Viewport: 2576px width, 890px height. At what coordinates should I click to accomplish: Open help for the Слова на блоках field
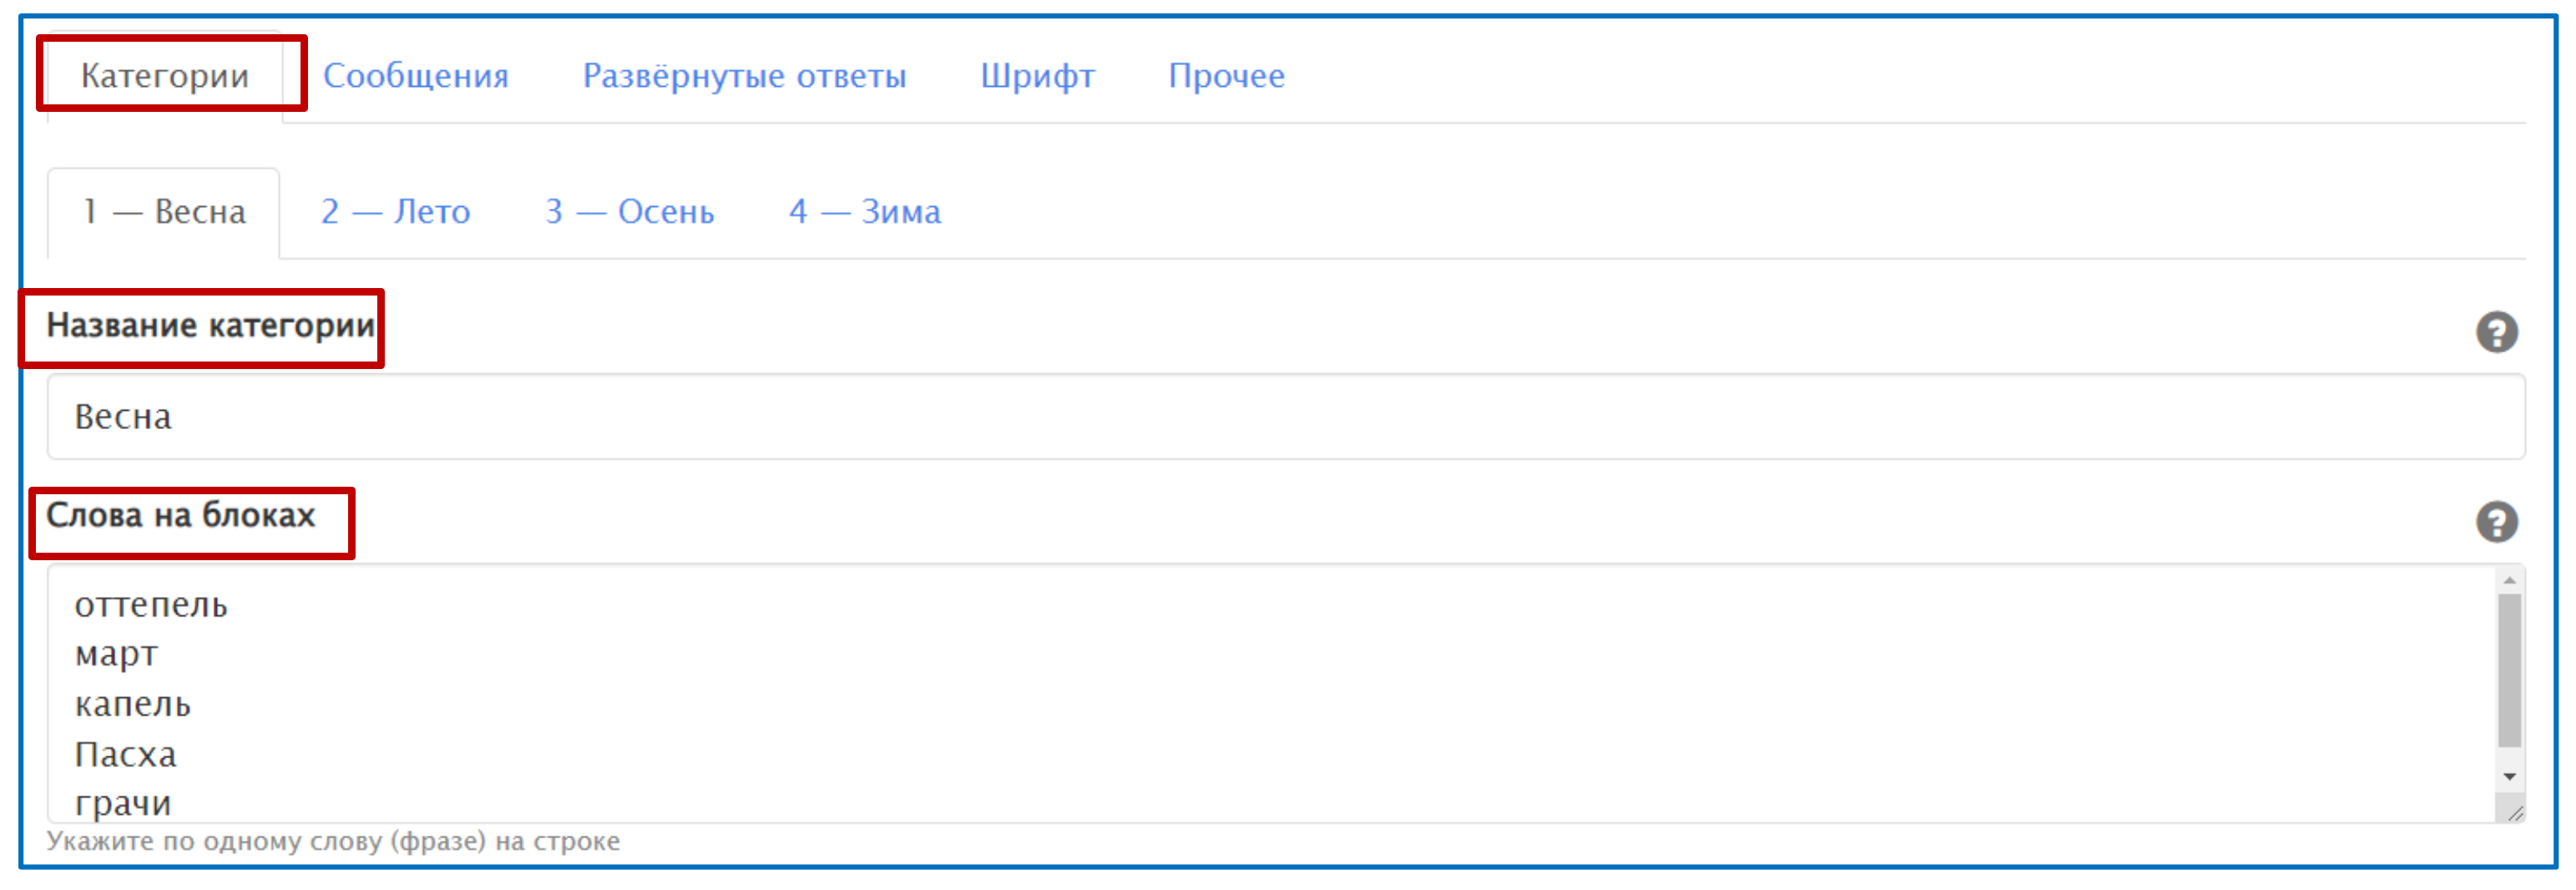click(2496, 522)
